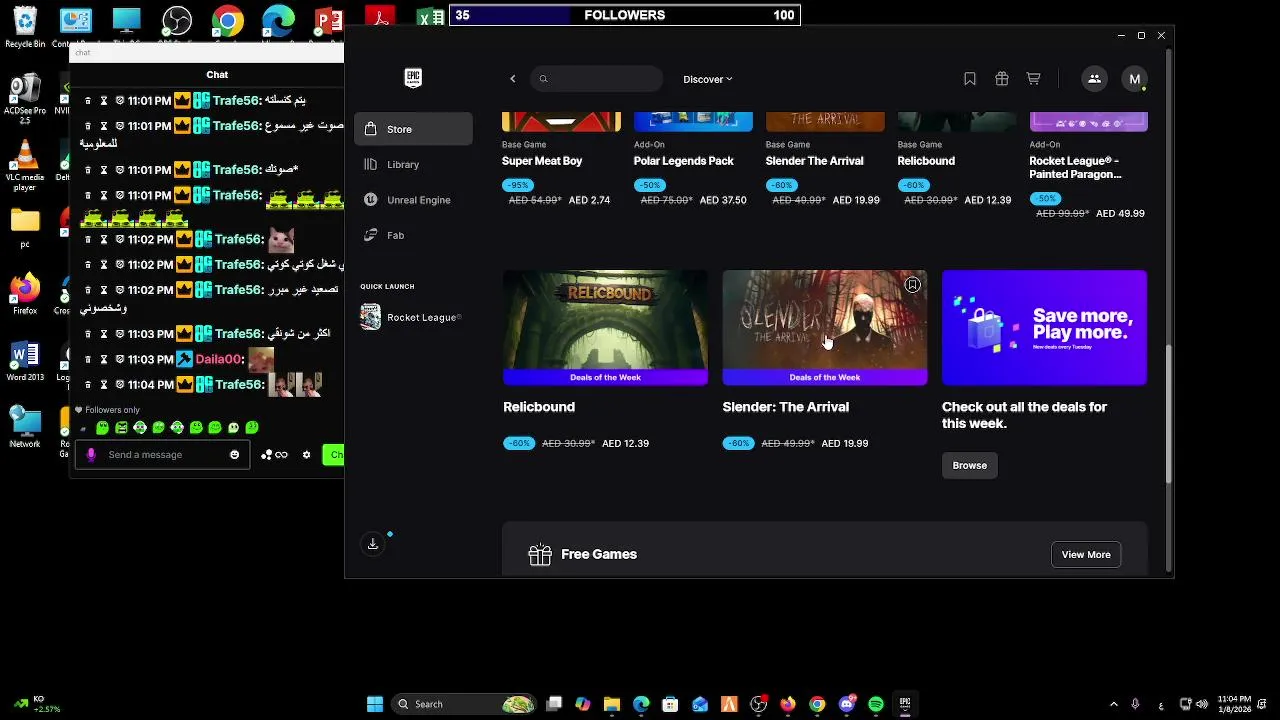This screenshot has height=720, width=1280.
Task: Open the Library in Epic Games sidebar
Action: [x=413, y=164]
